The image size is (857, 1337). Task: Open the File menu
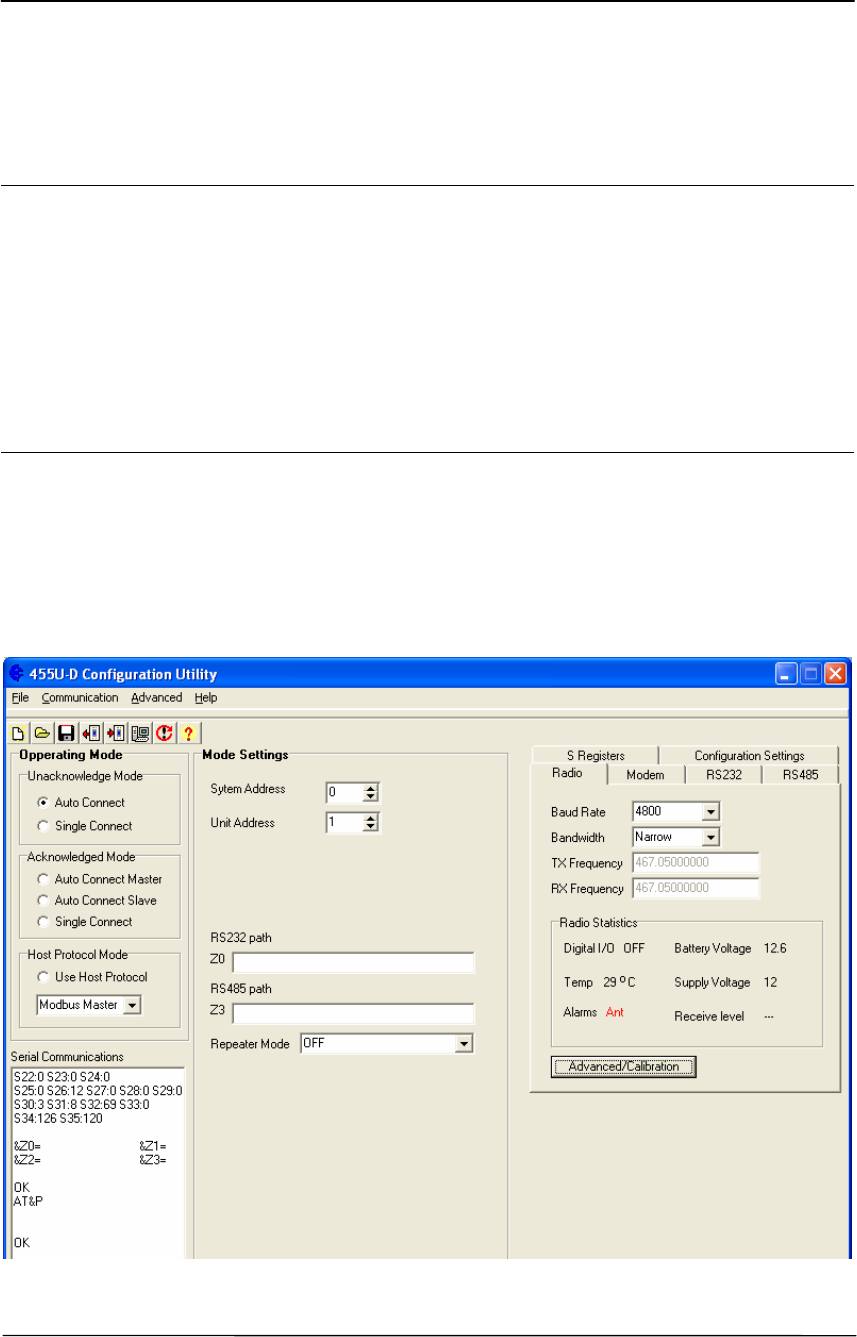20,698
